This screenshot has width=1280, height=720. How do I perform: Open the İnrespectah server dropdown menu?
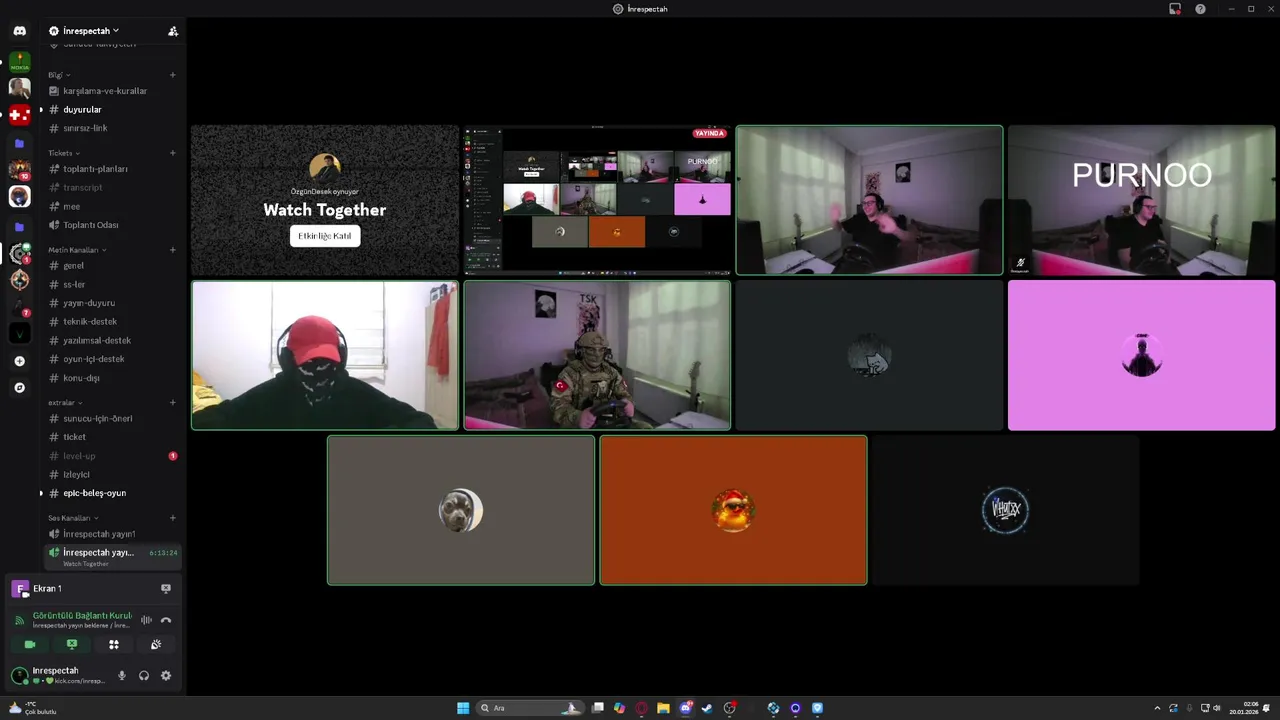point(90,31)
